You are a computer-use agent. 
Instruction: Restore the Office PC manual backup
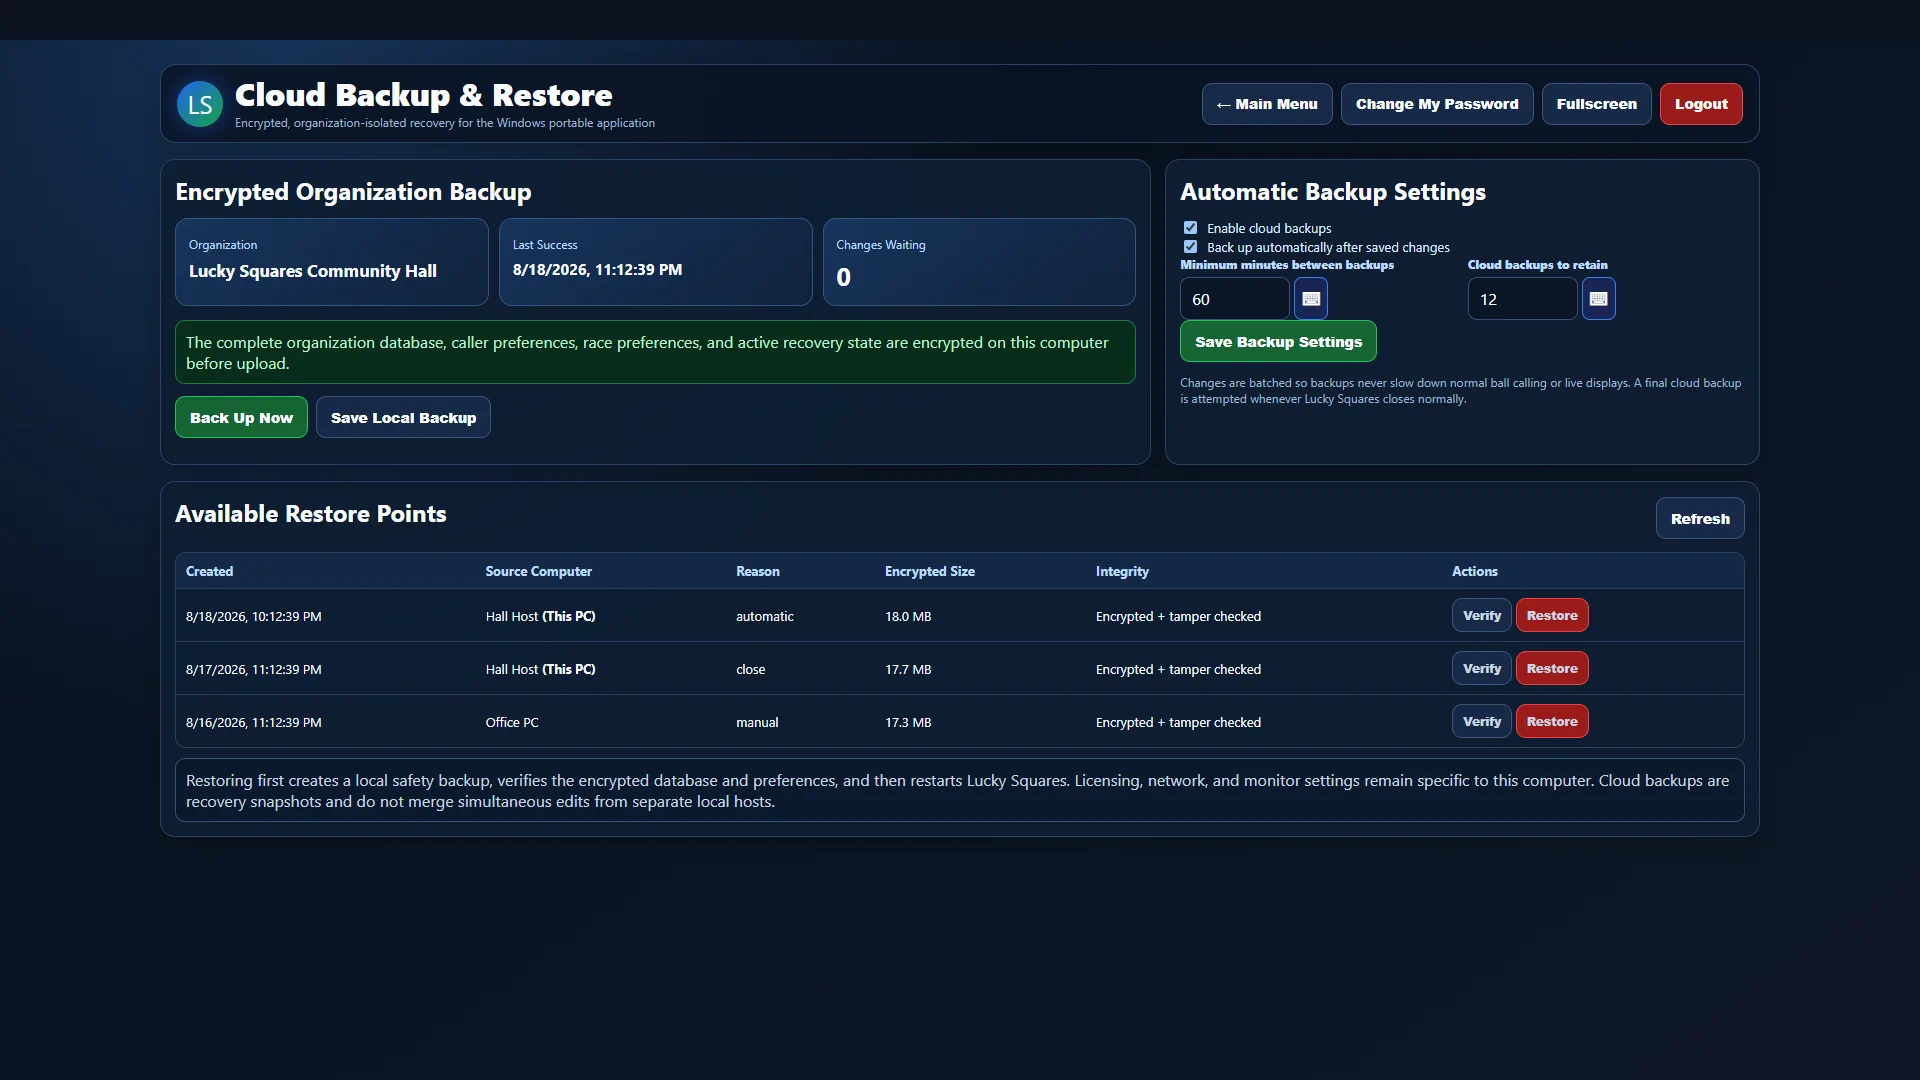click(1552, 721)
